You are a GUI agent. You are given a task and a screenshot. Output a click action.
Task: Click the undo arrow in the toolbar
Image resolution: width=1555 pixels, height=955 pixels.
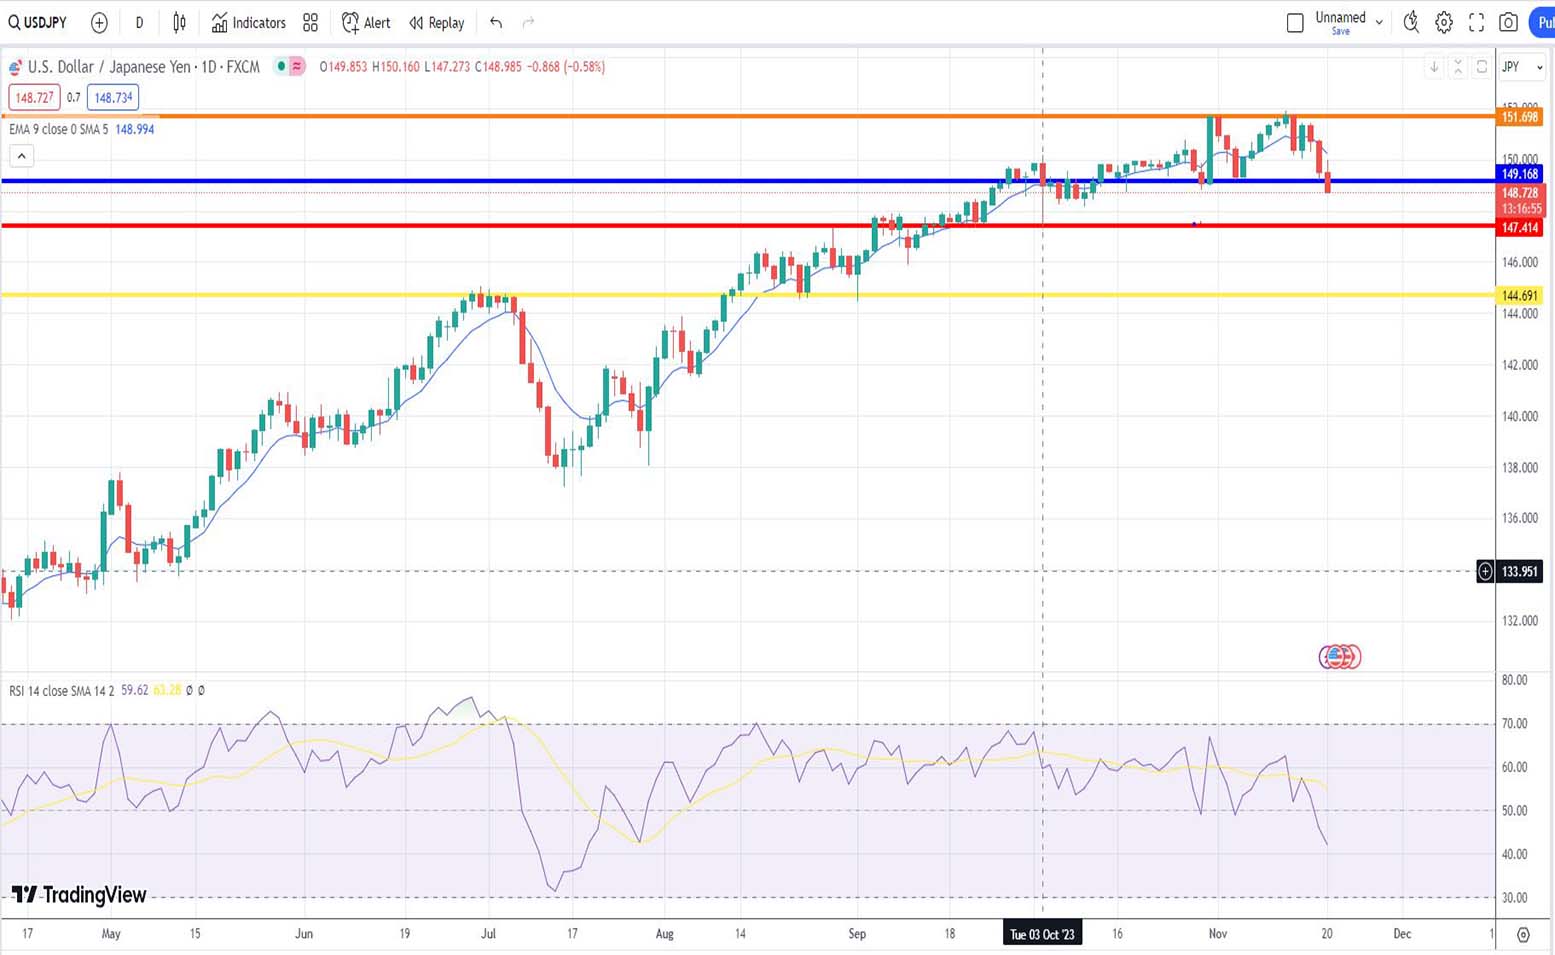pos(496,22)
